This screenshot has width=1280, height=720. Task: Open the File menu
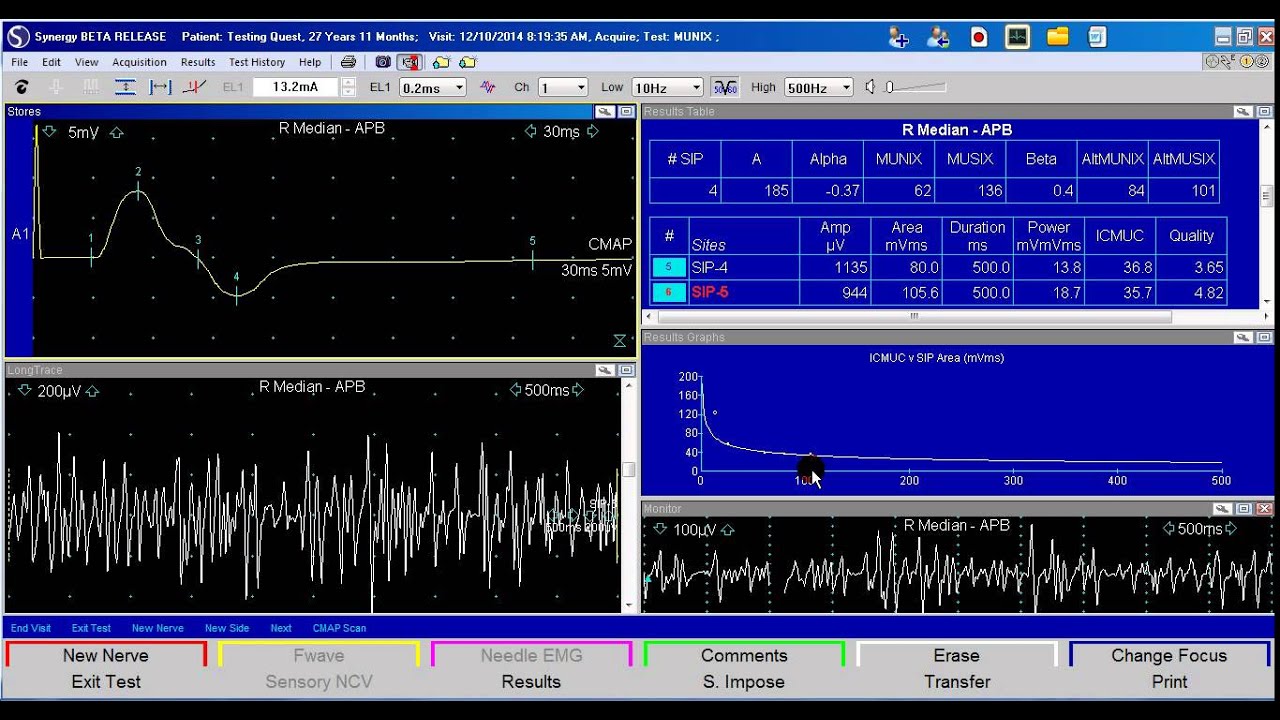(x=20, y=62)
